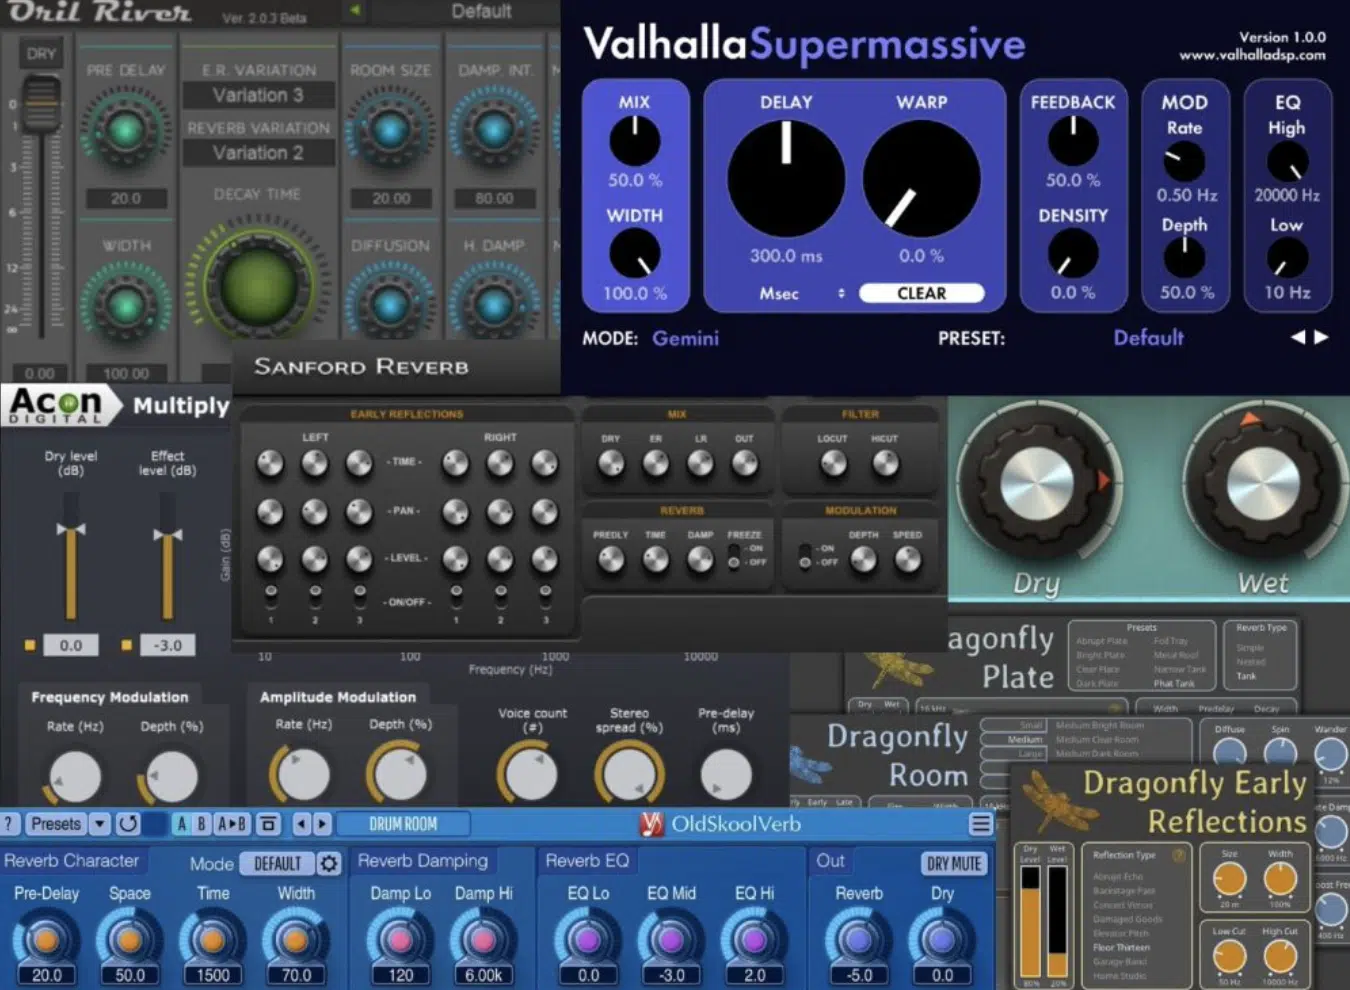Viewport: 1350px width, 990px height.
Task: Toggle left early reflection 1 on/off switch
Action: [x=270, y=596]
